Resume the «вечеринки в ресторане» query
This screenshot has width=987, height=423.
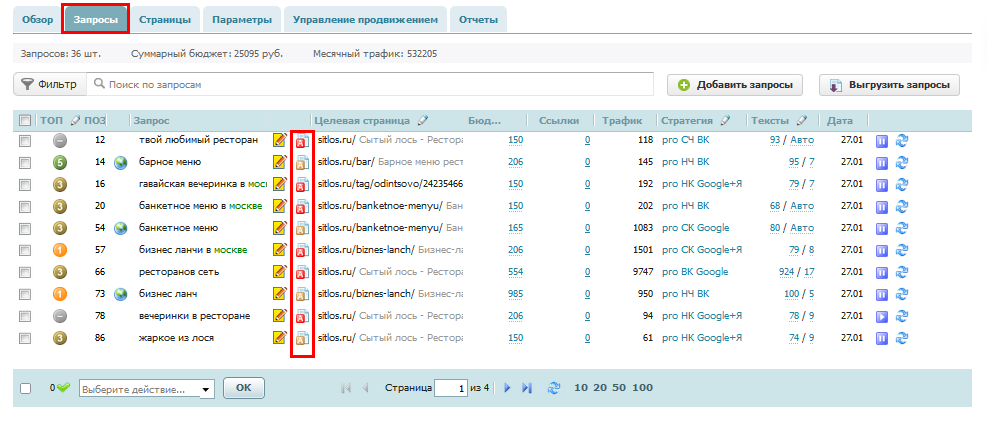tap(882, 316)
